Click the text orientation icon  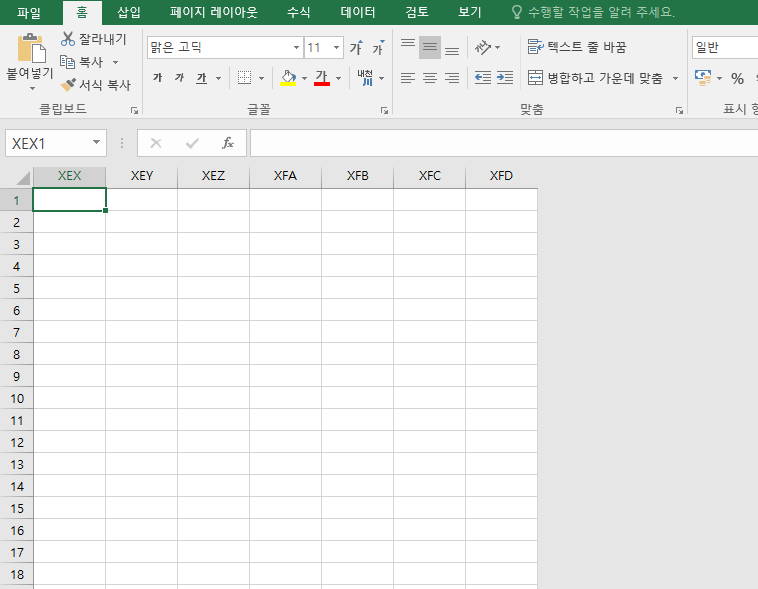tap(483, 47)
